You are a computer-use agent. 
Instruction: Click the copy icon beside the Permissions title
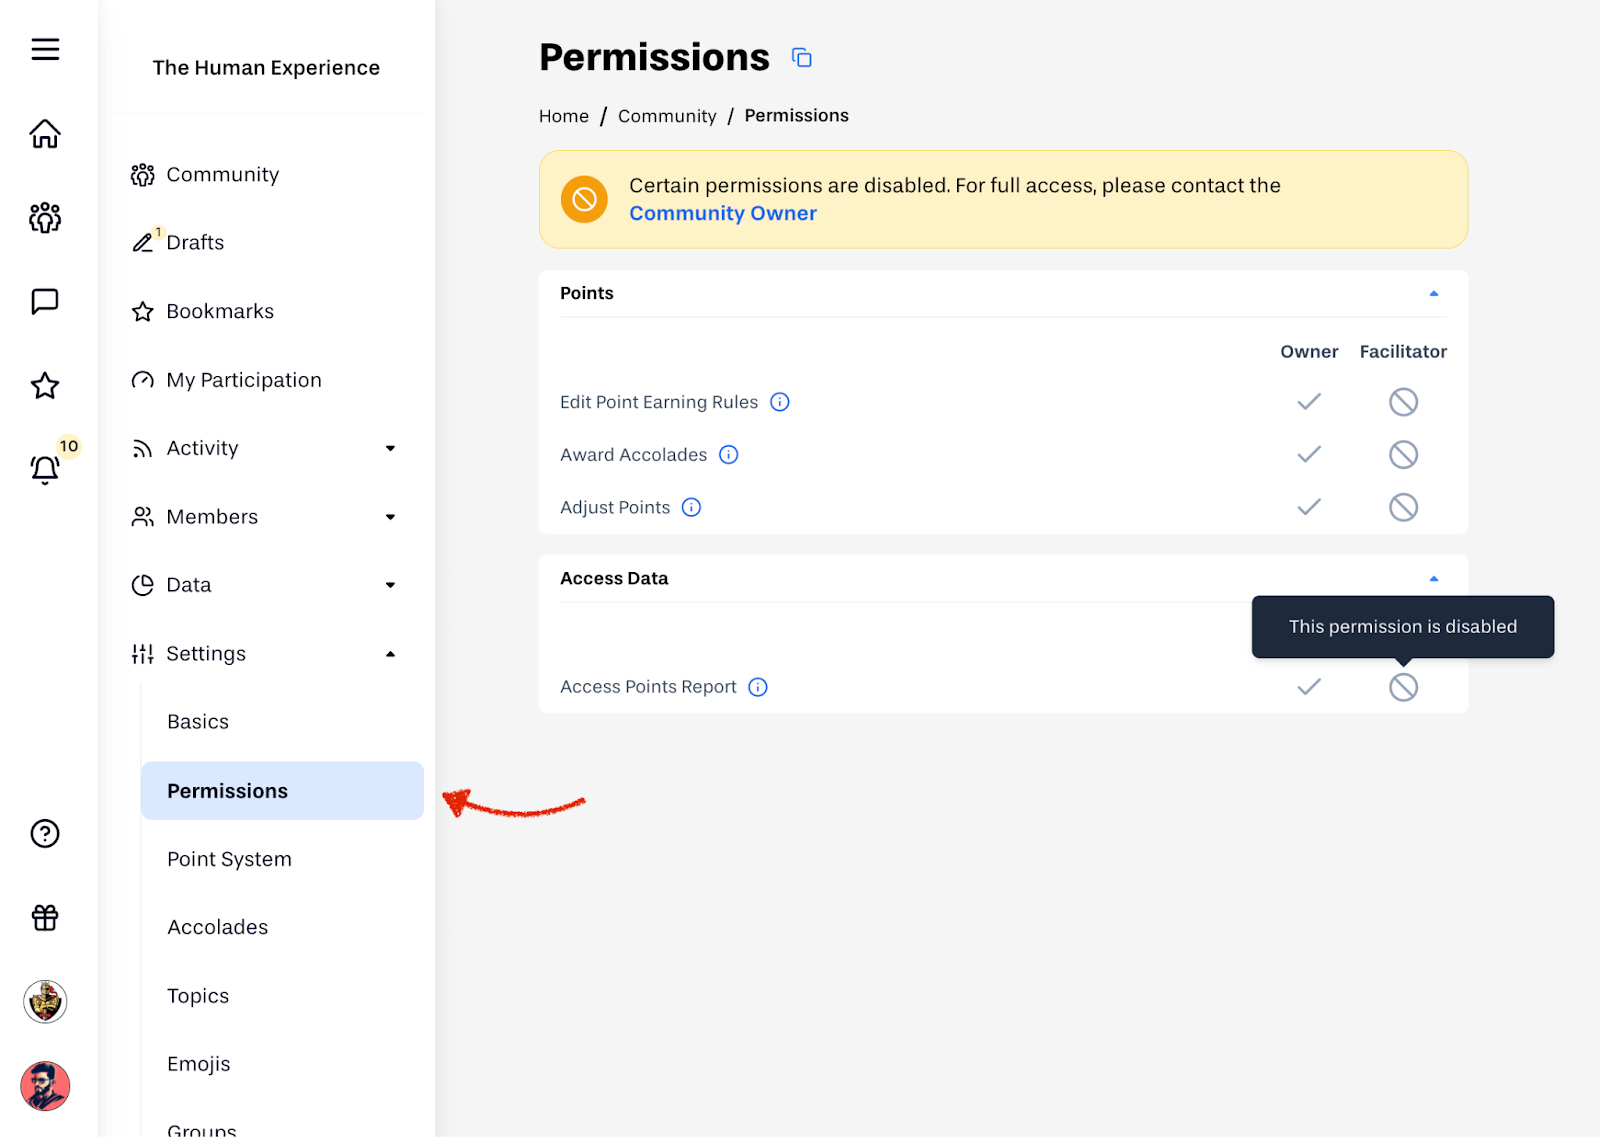pos(801,57)
